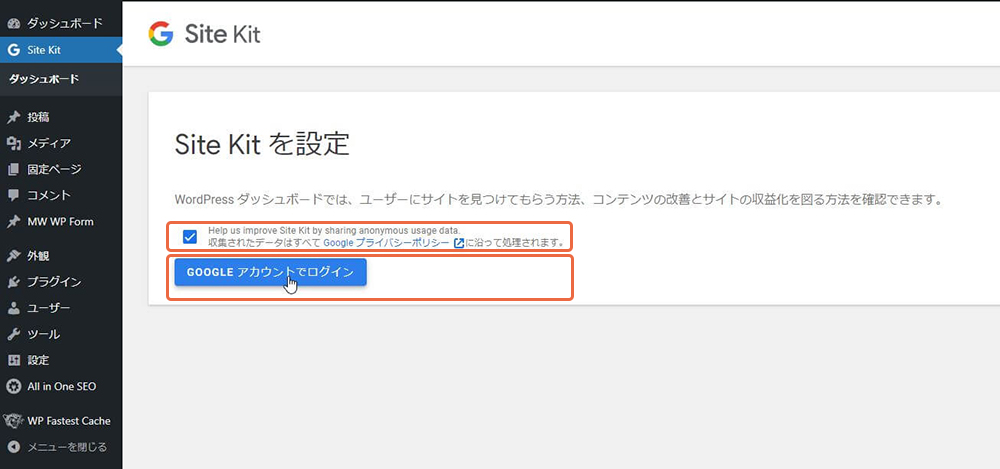
Task: Open the 投稿 menu
Action: pyautogui.click(x=61, y=117)
